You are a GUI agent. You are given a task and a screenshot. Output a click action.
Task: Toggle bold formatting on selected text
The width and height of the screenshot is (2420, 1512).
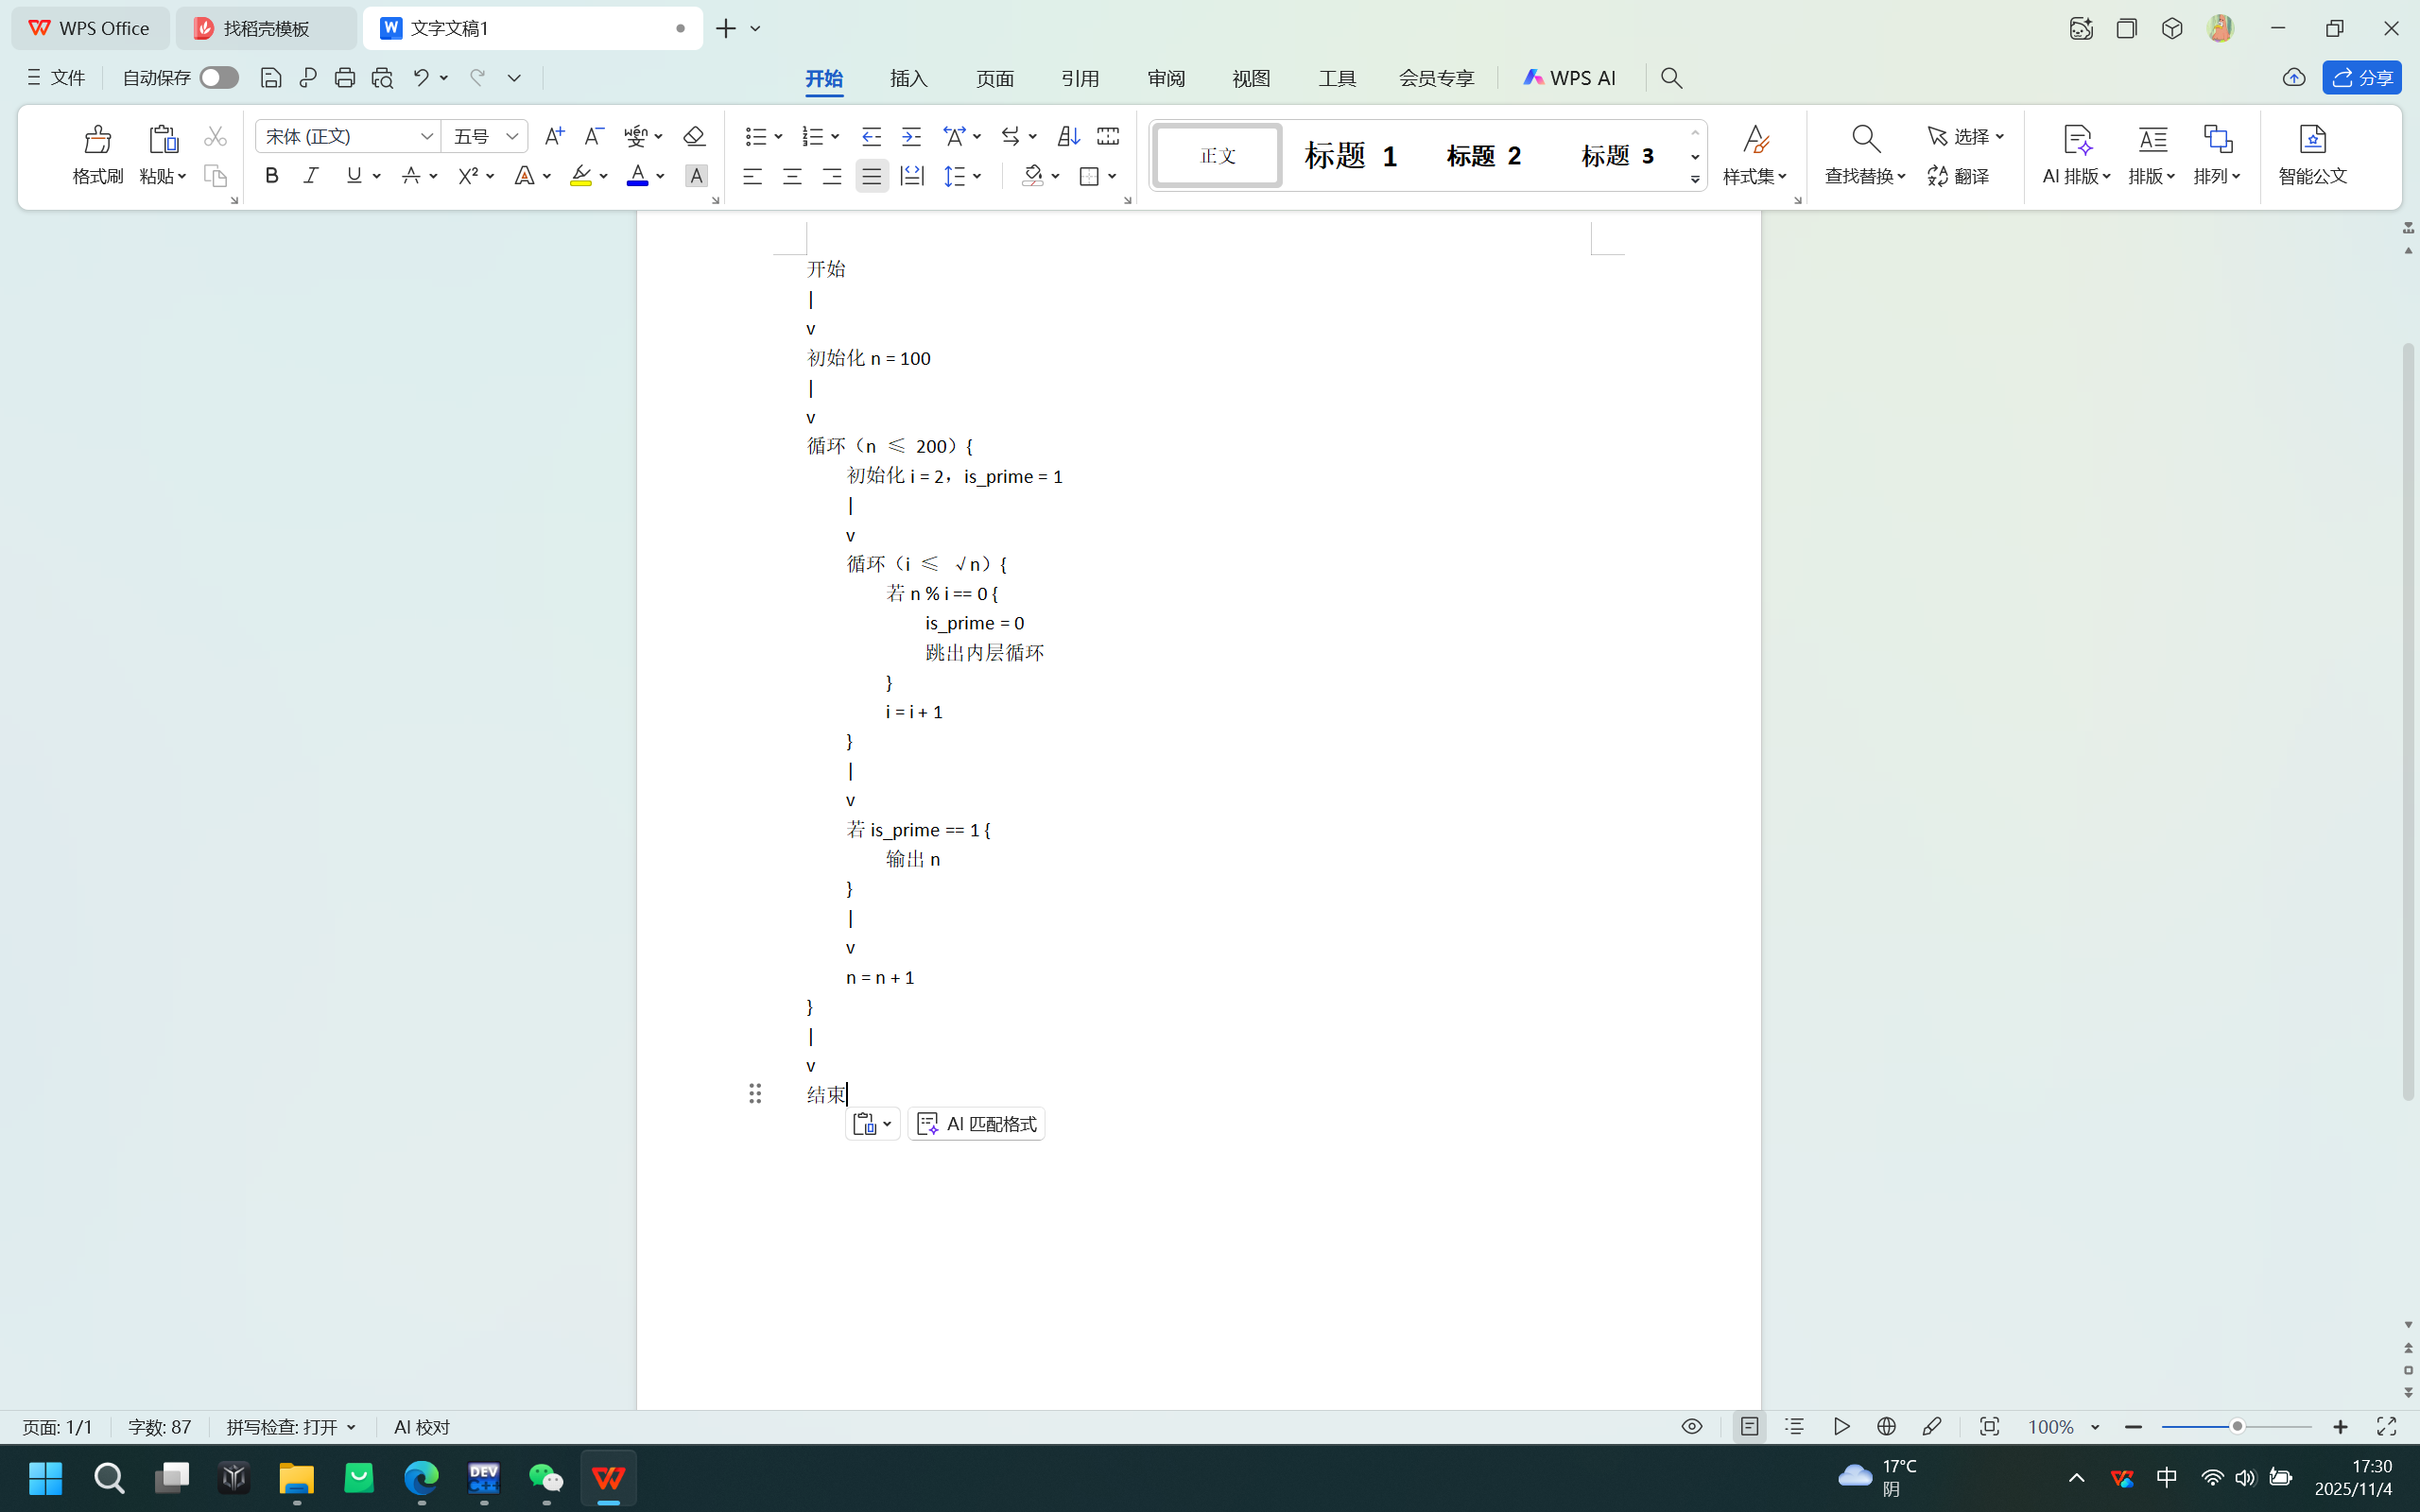[270, 176]
